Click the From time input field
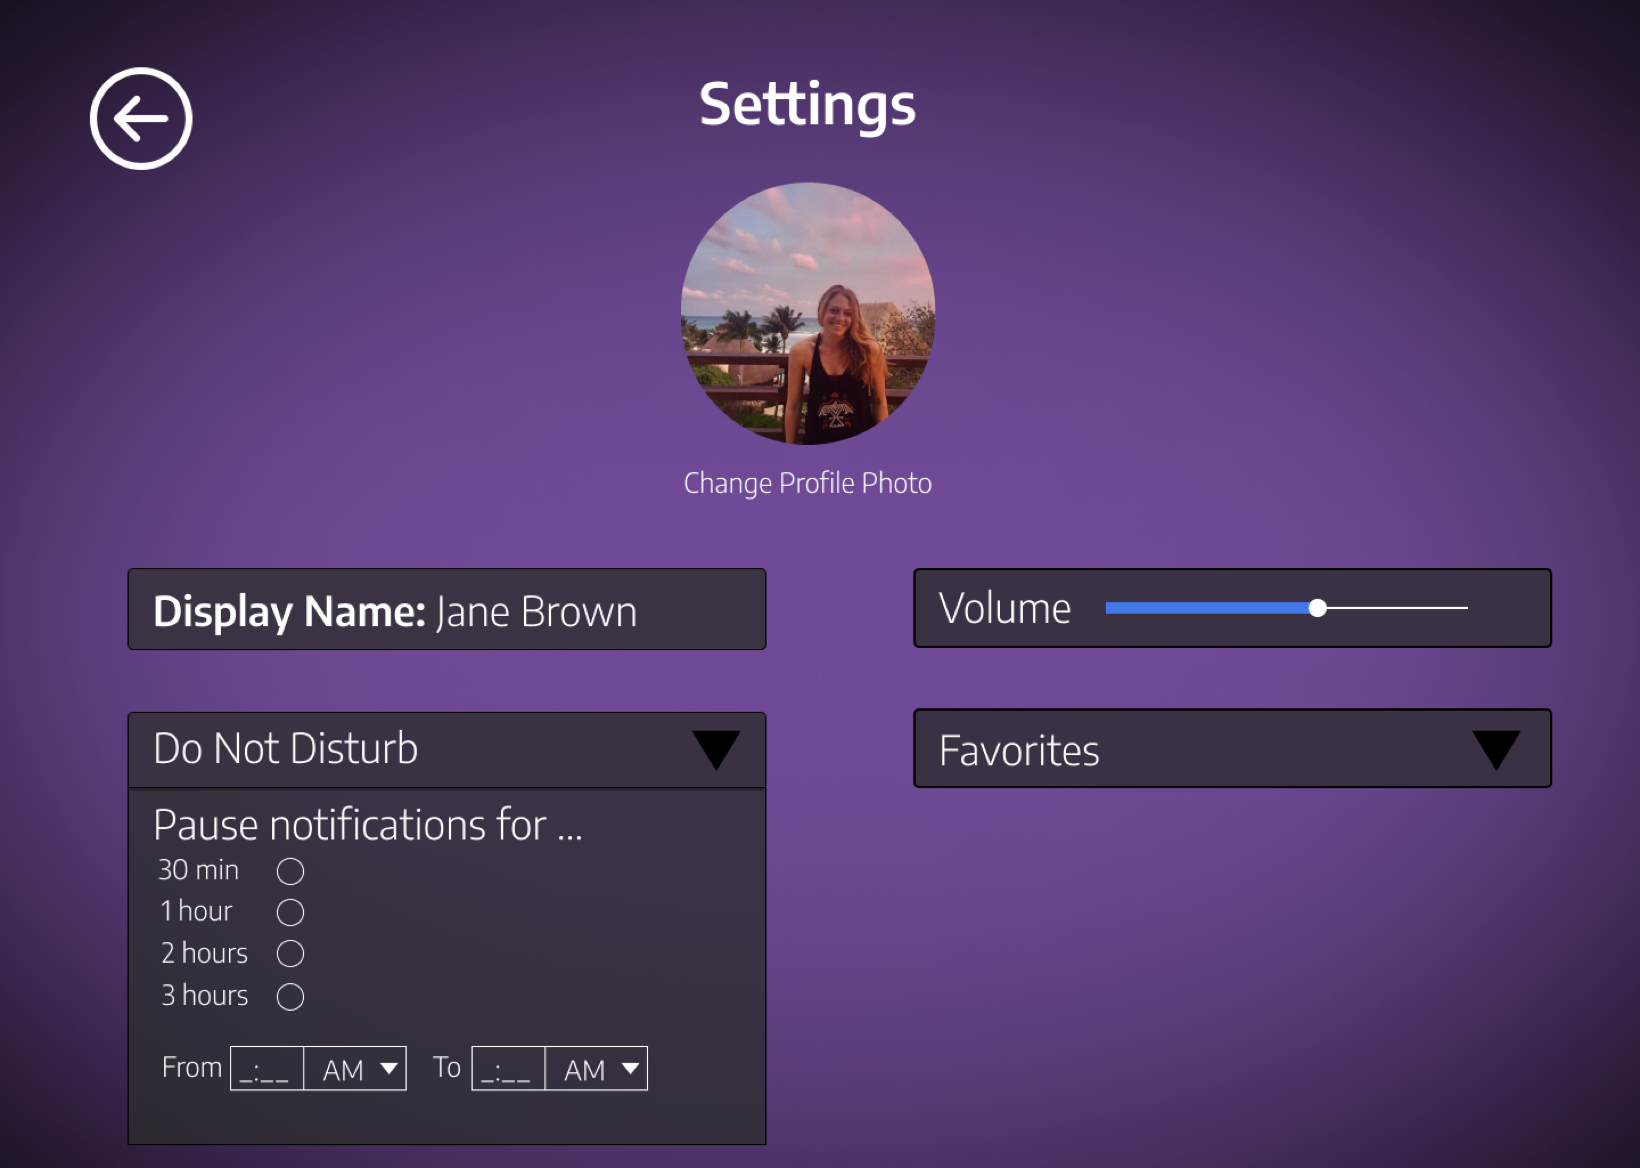The image size is (1640, 1168). click(x=267, y=1069)
